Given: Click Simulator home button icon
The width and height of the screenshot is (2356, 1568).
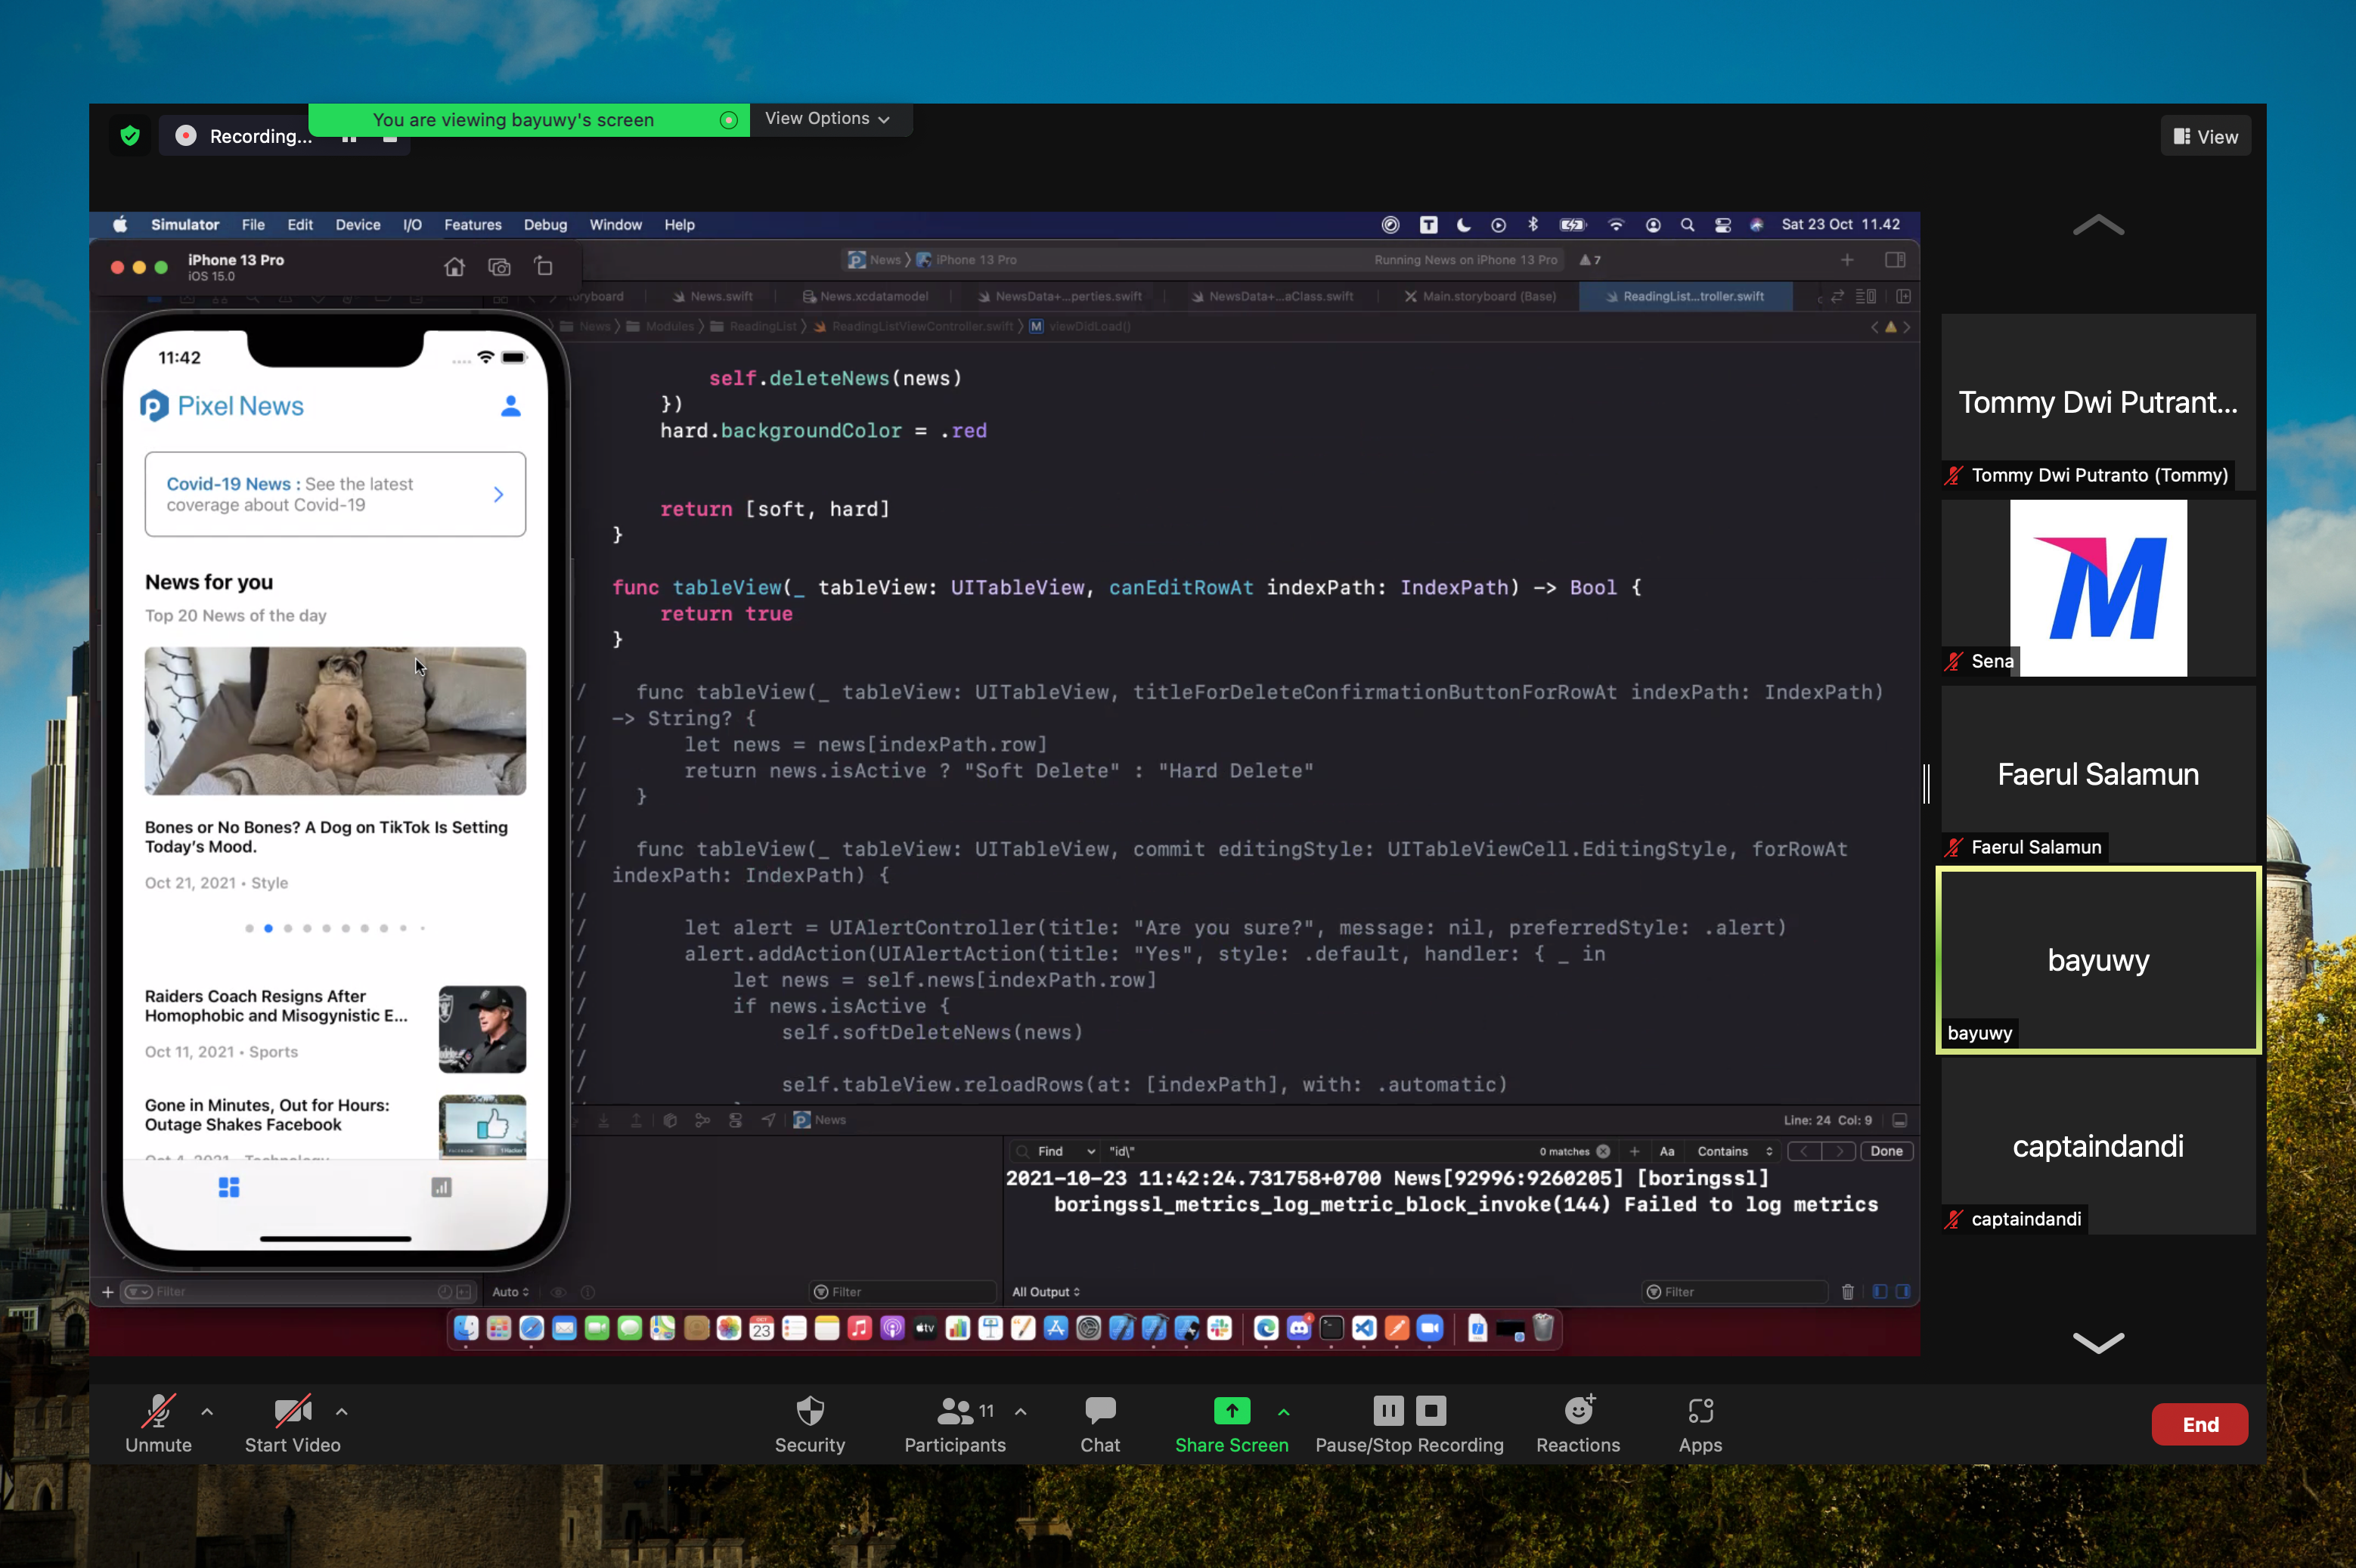Looking at the screenshot, I should pyautogui.click(x=454, y=267).
